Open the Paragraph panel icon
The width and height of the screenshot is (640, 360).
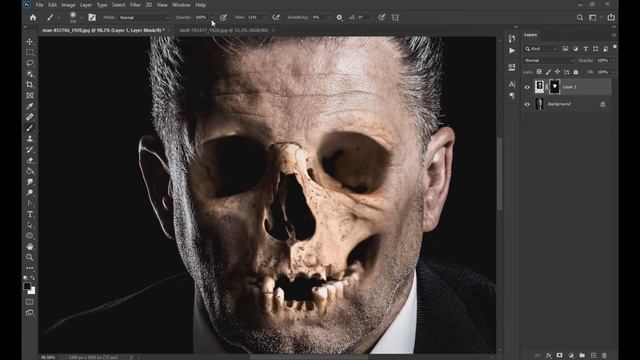[512, 96]
